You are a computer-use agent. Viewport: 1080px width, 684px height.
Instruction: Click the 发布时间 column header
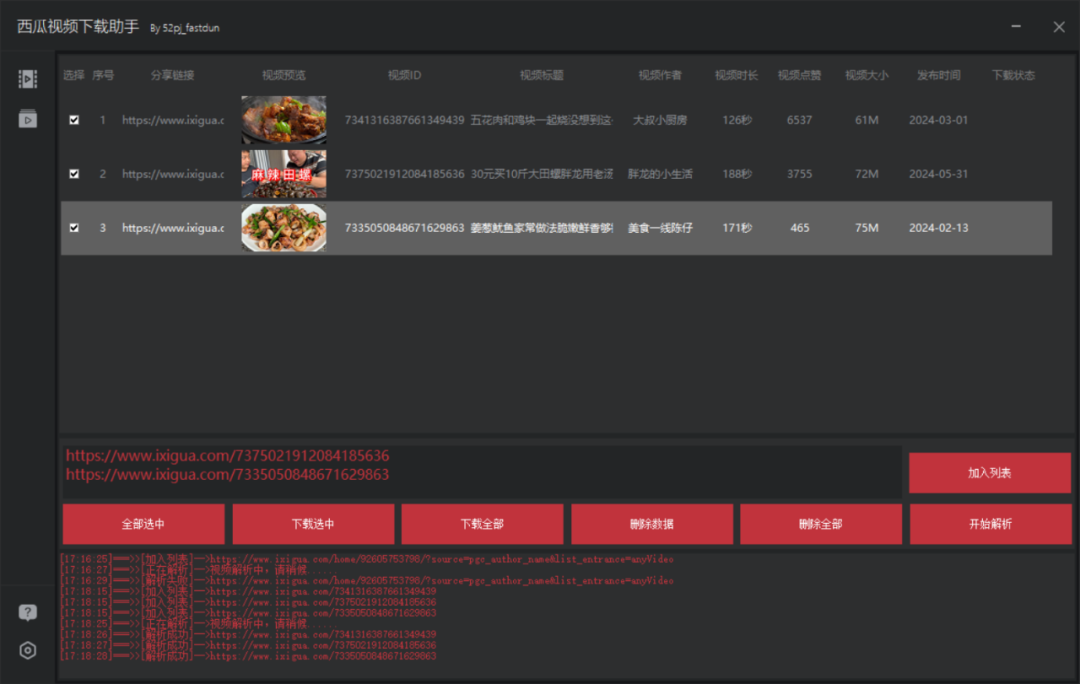938,75
